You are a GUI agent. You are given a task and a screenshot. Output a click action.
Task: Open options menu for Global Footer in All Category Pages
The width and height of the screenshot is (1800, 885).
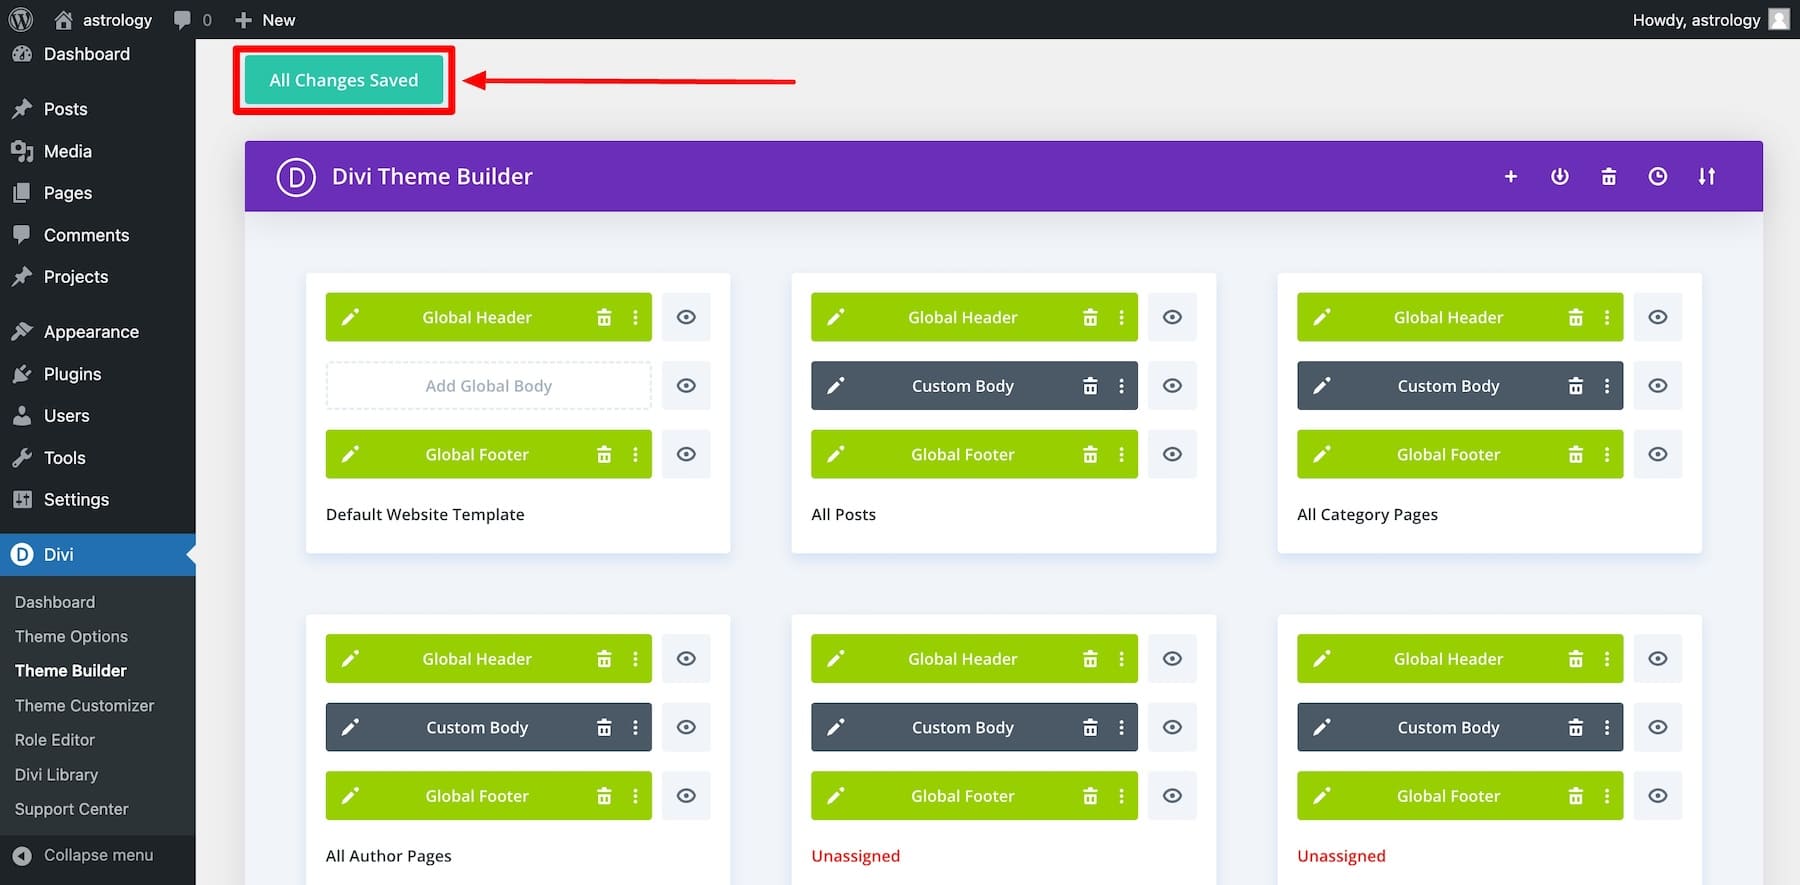point(1607,454)
